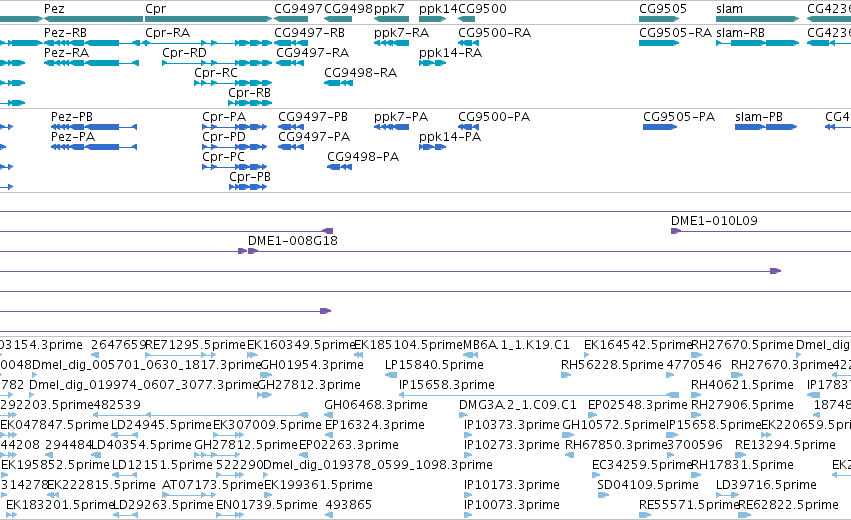Click EST RH40621.5prime
This screenshot has height=520, width=851.
[742, 385]
